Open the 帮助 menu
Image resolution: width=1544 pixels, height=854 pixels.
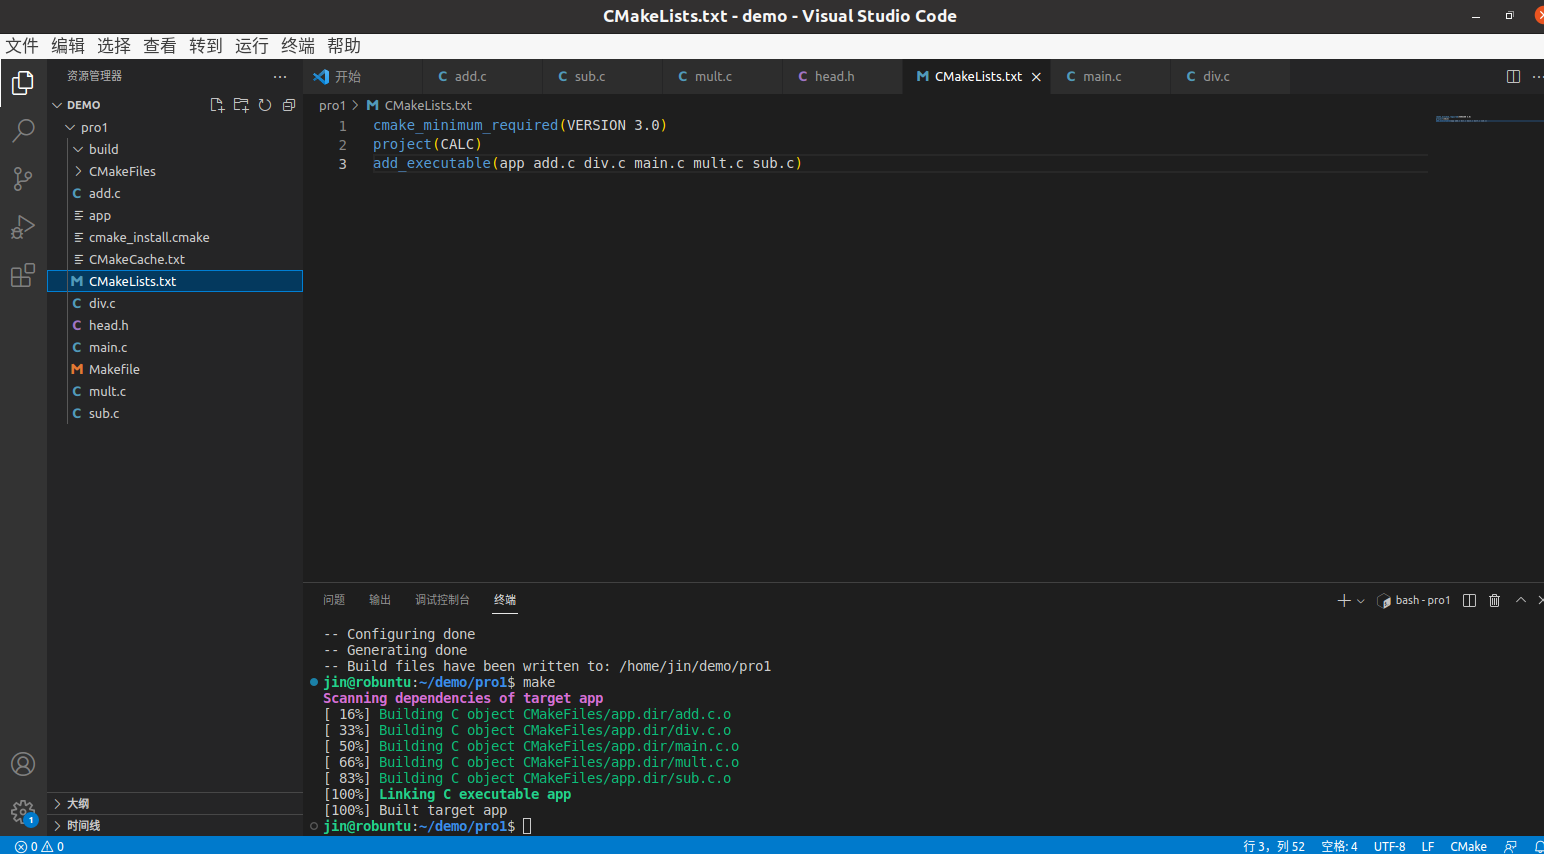(x=344, y=46)
